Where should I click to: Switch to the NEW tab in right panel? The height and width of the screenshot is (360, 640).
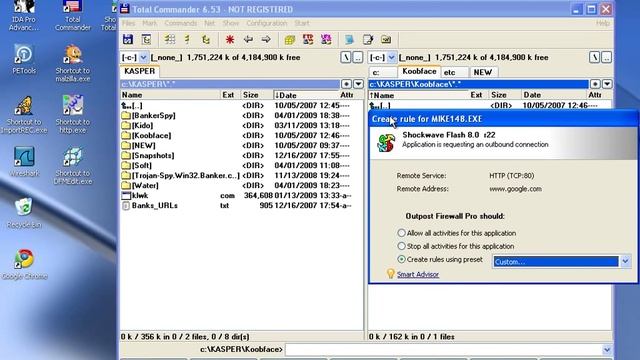click(483, 72)
